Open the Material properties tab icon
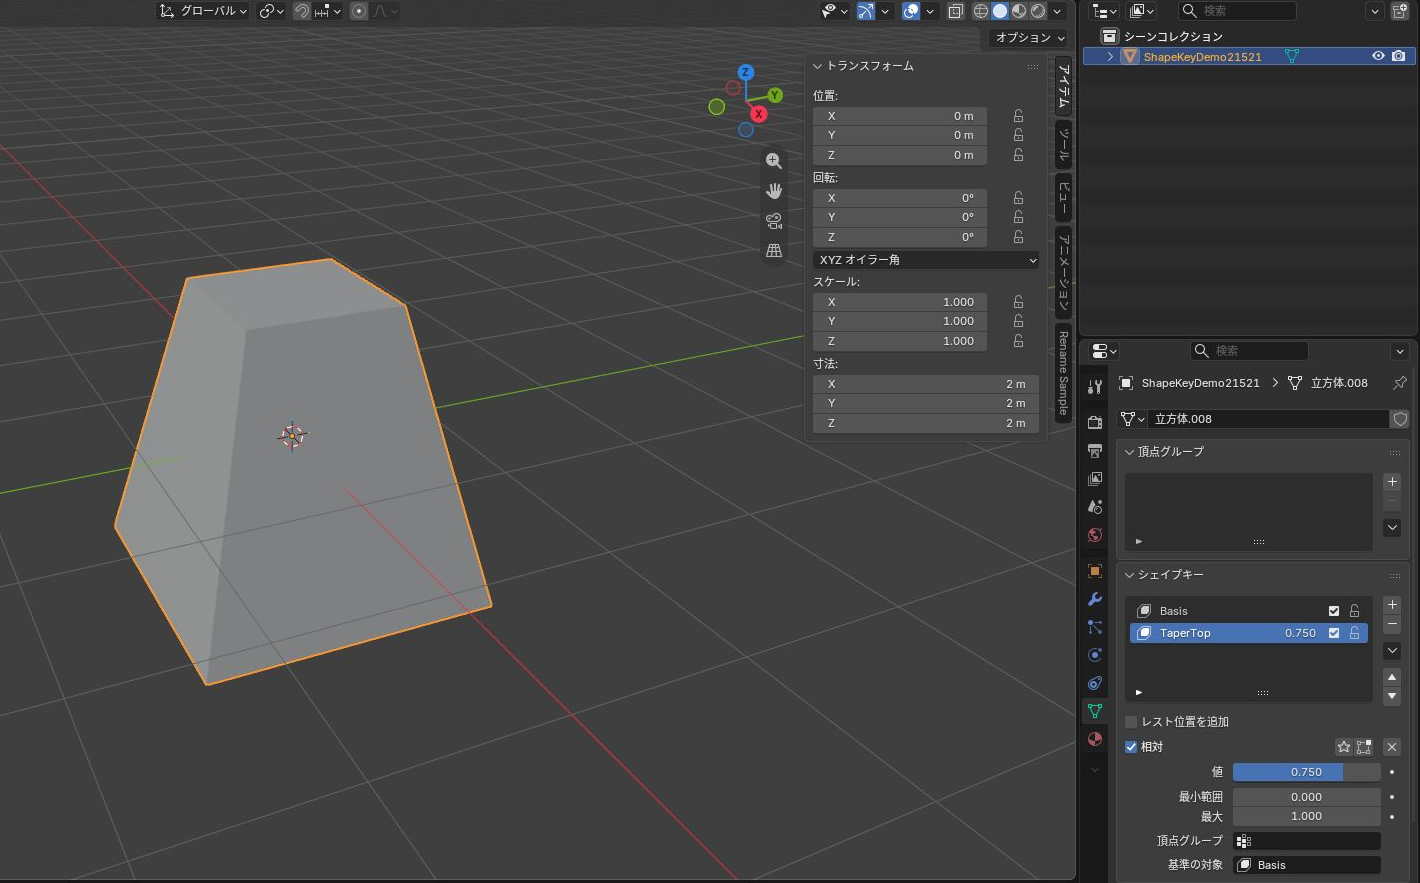Screen dimensions: 1420x883 tap(1095, 739)
